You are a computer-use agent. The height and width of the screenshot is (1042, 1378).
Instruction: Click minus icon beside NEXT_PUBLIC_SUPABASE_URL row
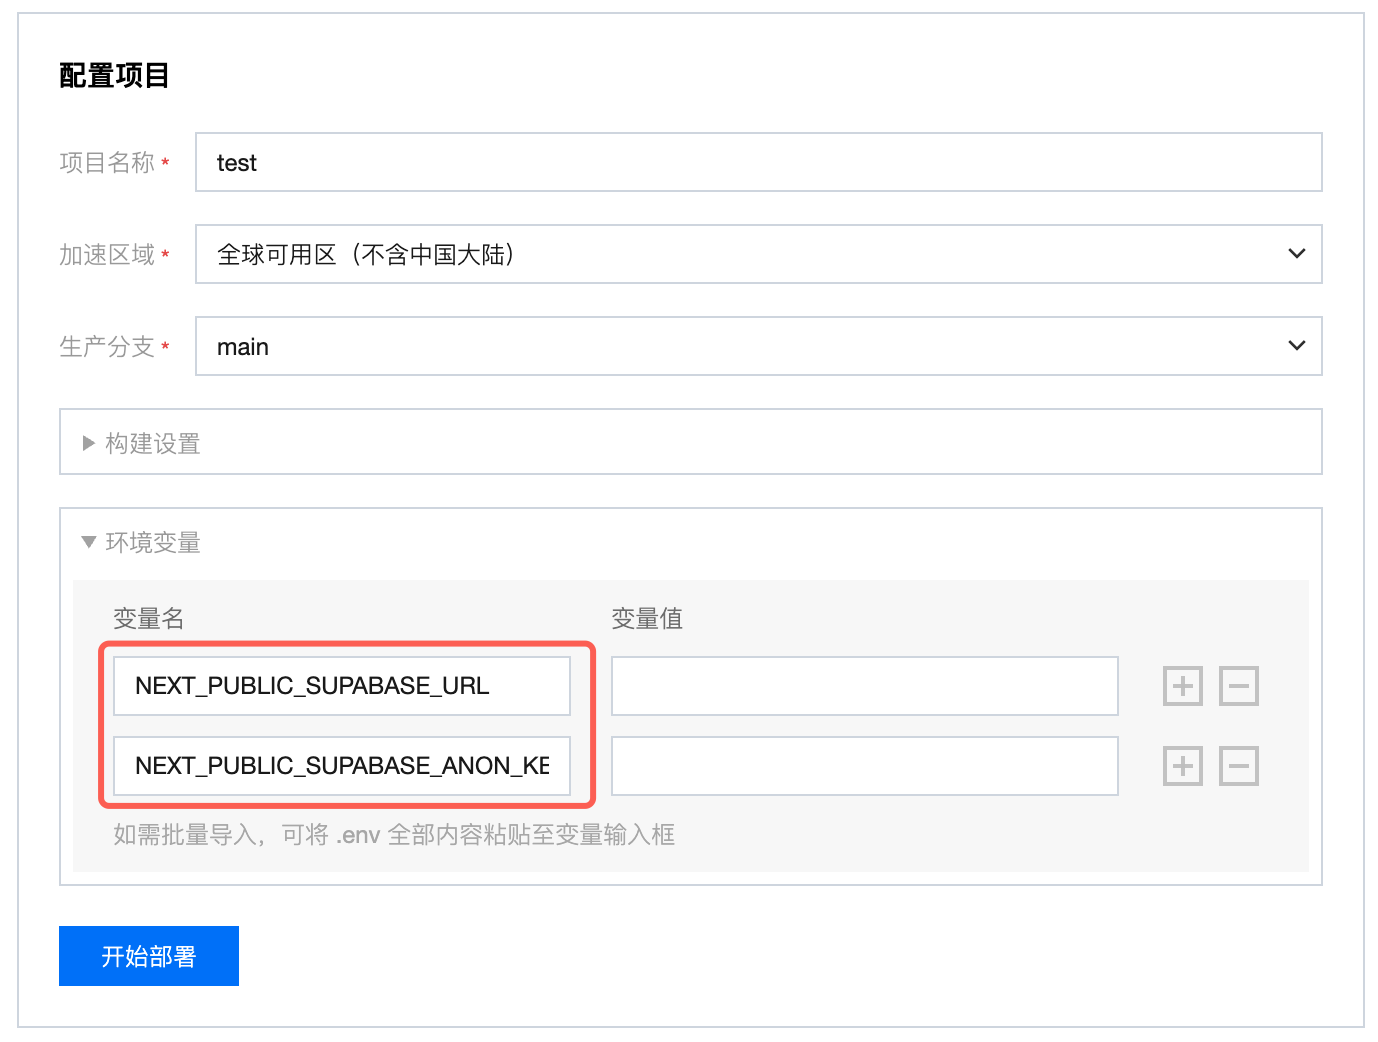point(1238,686)
